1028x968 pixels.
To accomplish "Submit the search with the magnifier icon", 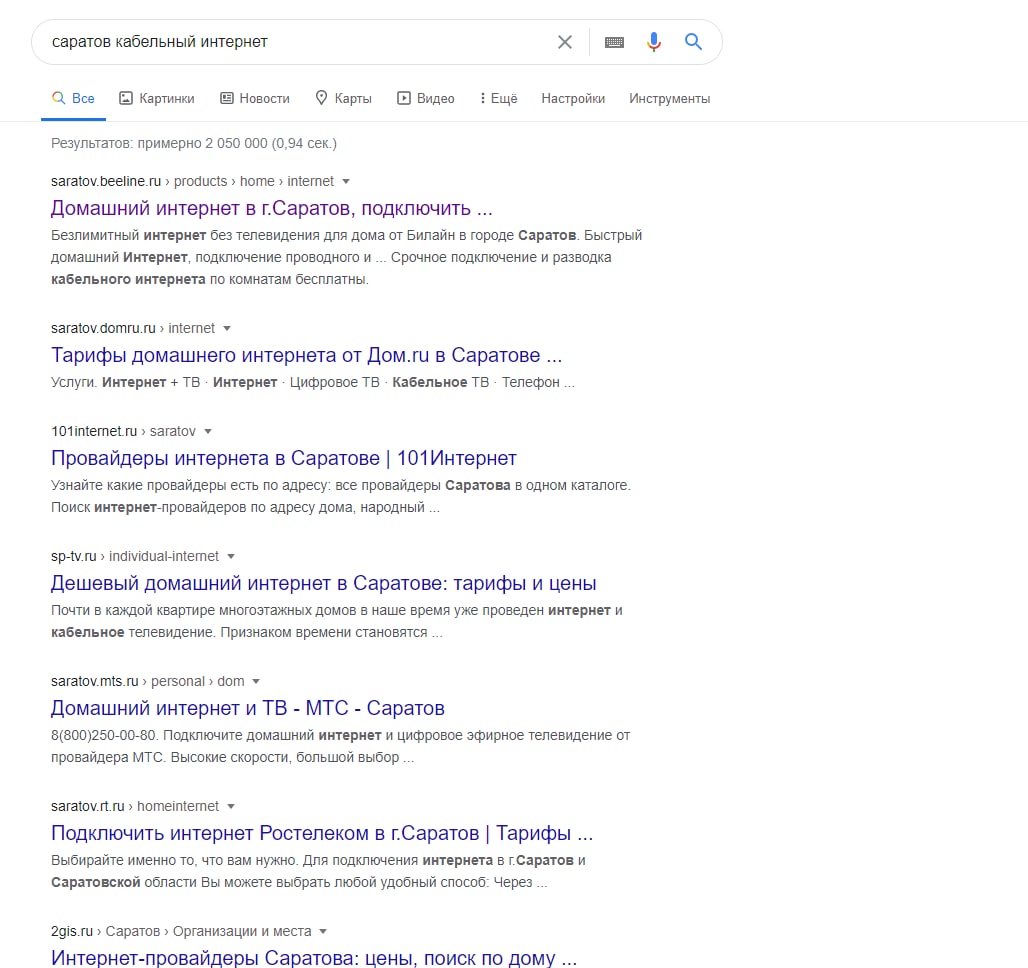I will point(693,42).
